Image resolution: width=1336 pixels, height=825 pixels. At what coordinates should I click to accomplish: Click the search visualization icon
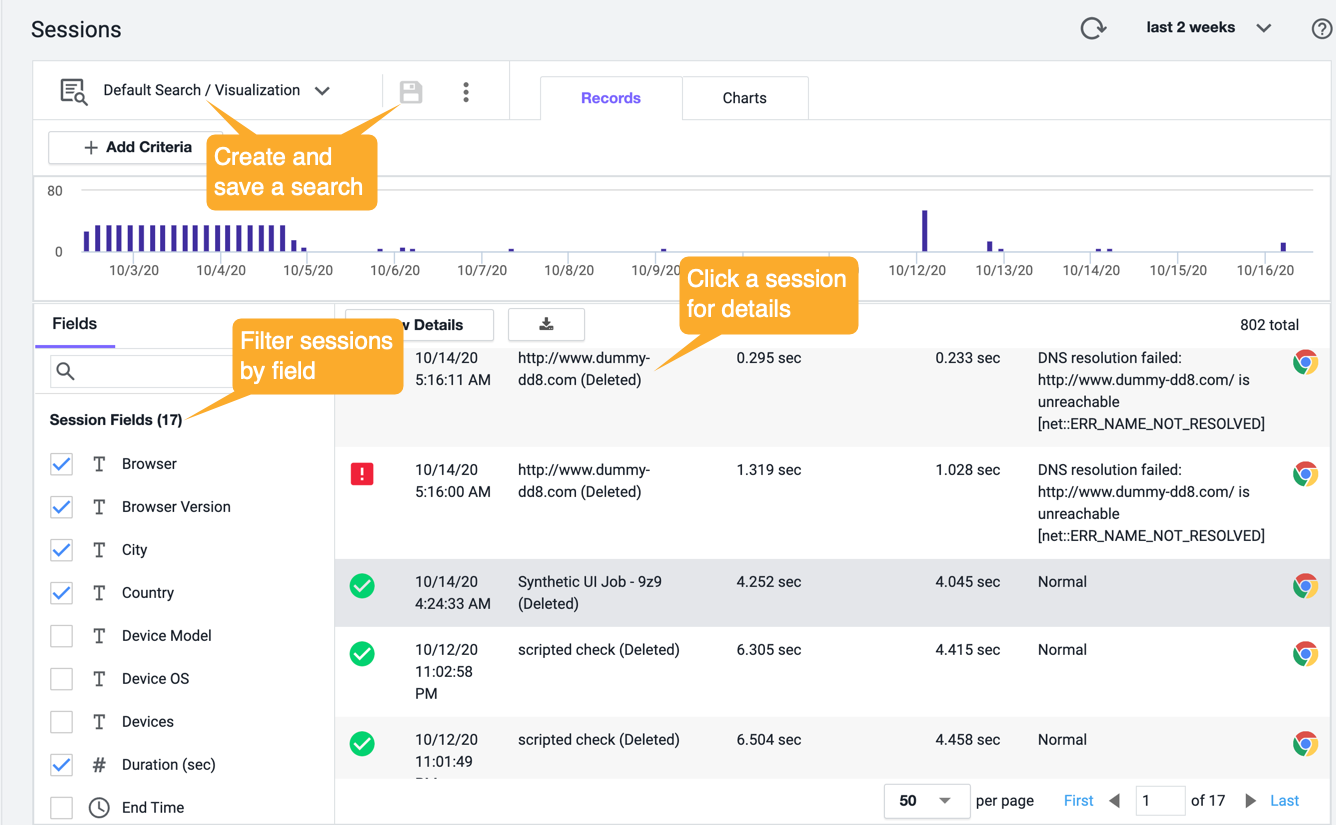[x=73, y=91]
